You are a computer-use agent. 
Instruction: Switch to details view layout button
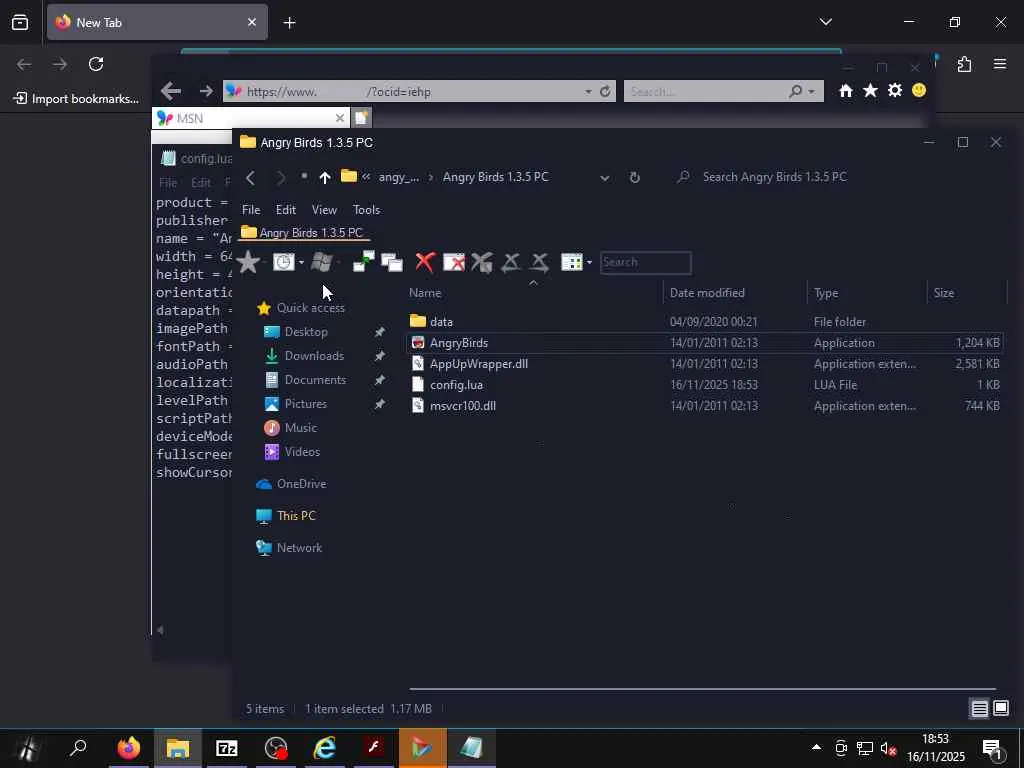980,709
